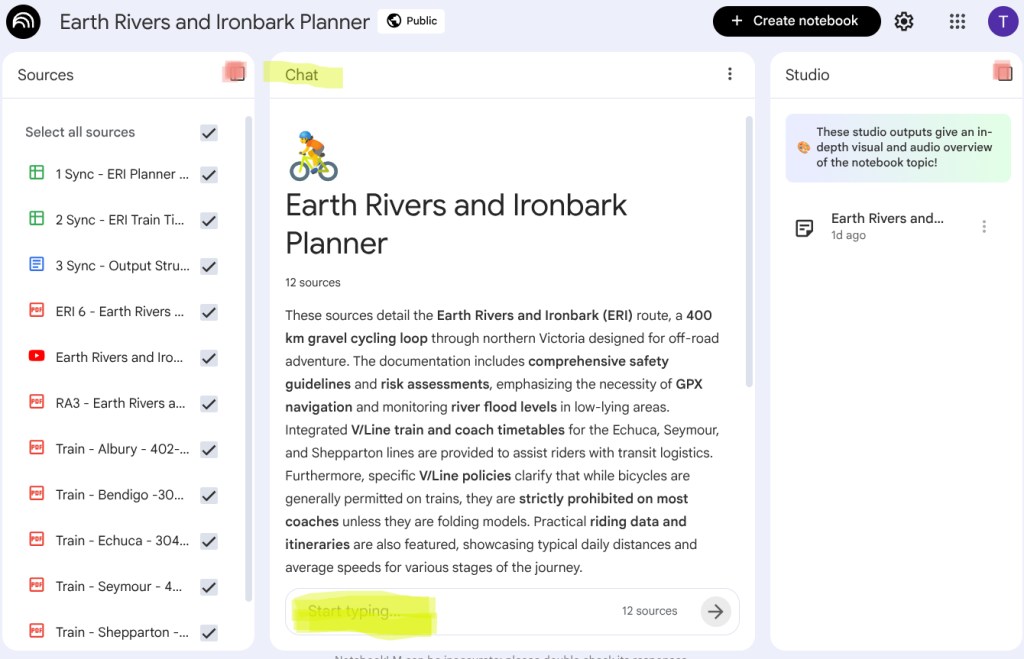Screen dimensions: 1024x659
Task: Open the Train - Seymour source
Action: point(119,586)
